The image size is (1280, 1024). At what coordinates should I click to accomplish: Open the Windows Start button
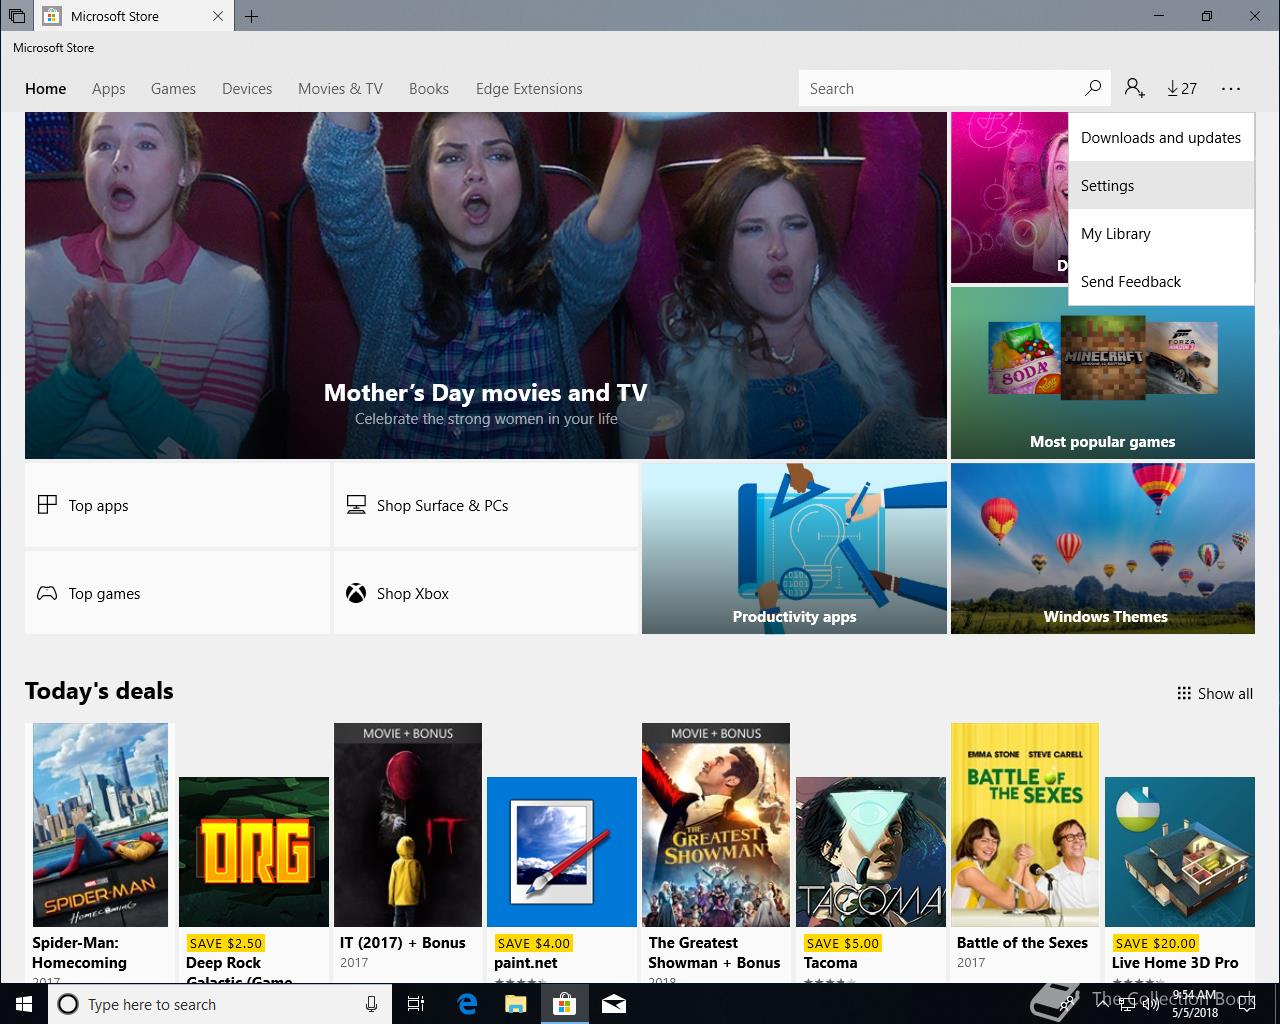tap(23, 1004)
